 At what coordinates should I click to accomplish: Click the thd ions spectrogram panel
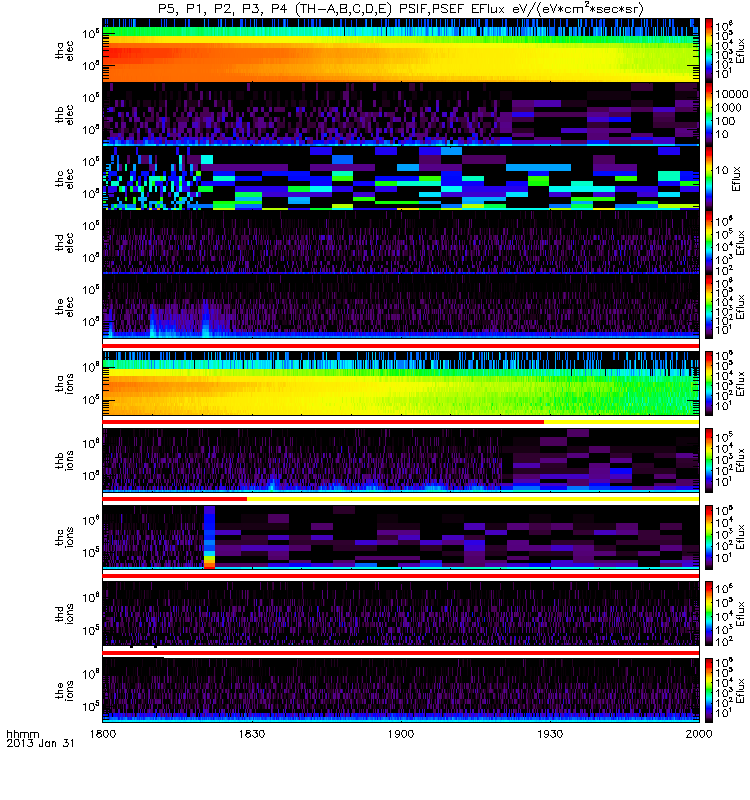click(x=401, y=614)
